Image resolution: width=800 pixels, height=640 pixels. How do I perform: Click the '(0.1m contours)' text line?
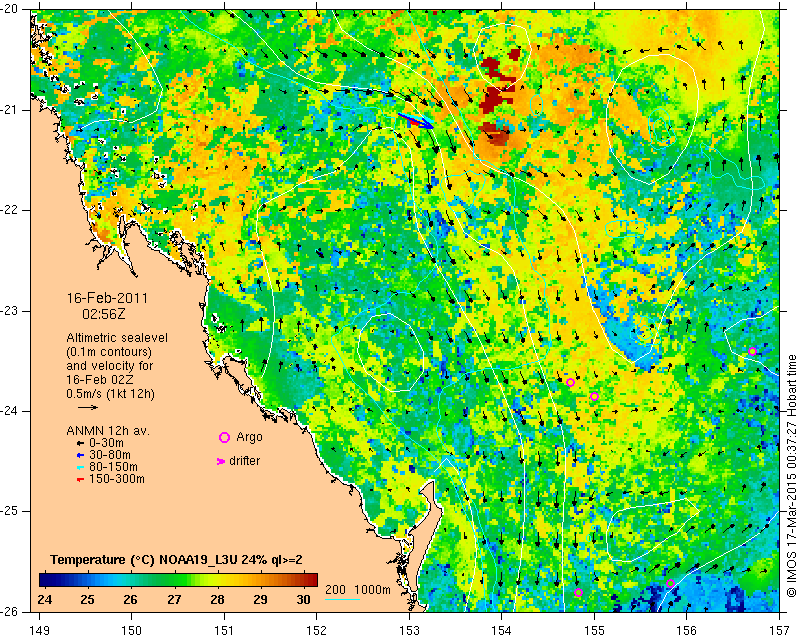pos(109,352)
